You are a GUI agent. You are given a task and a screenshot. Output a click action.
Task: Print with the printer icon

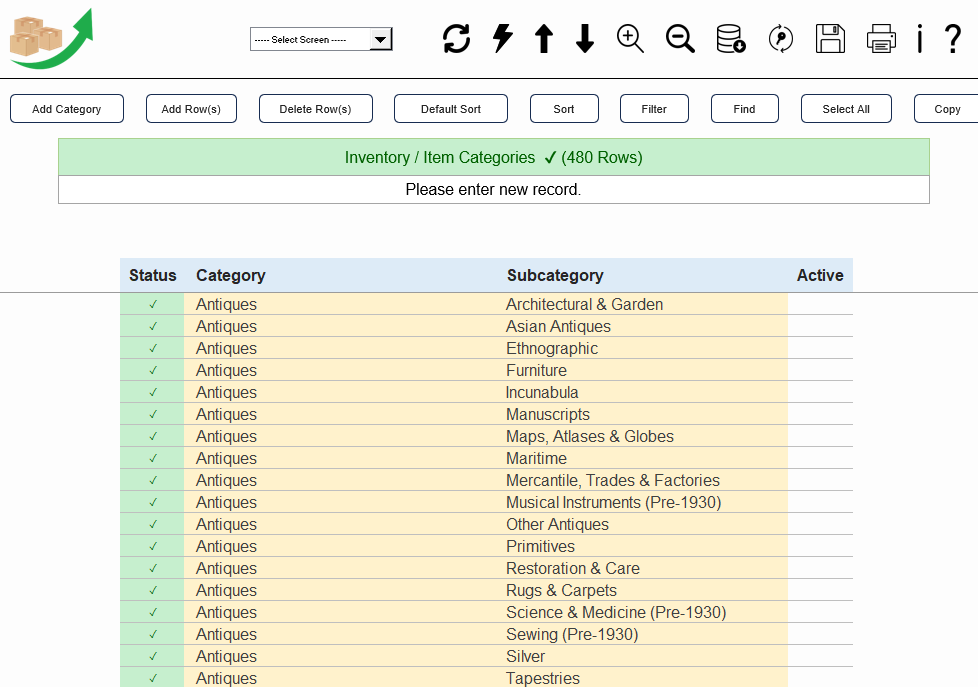881,39
